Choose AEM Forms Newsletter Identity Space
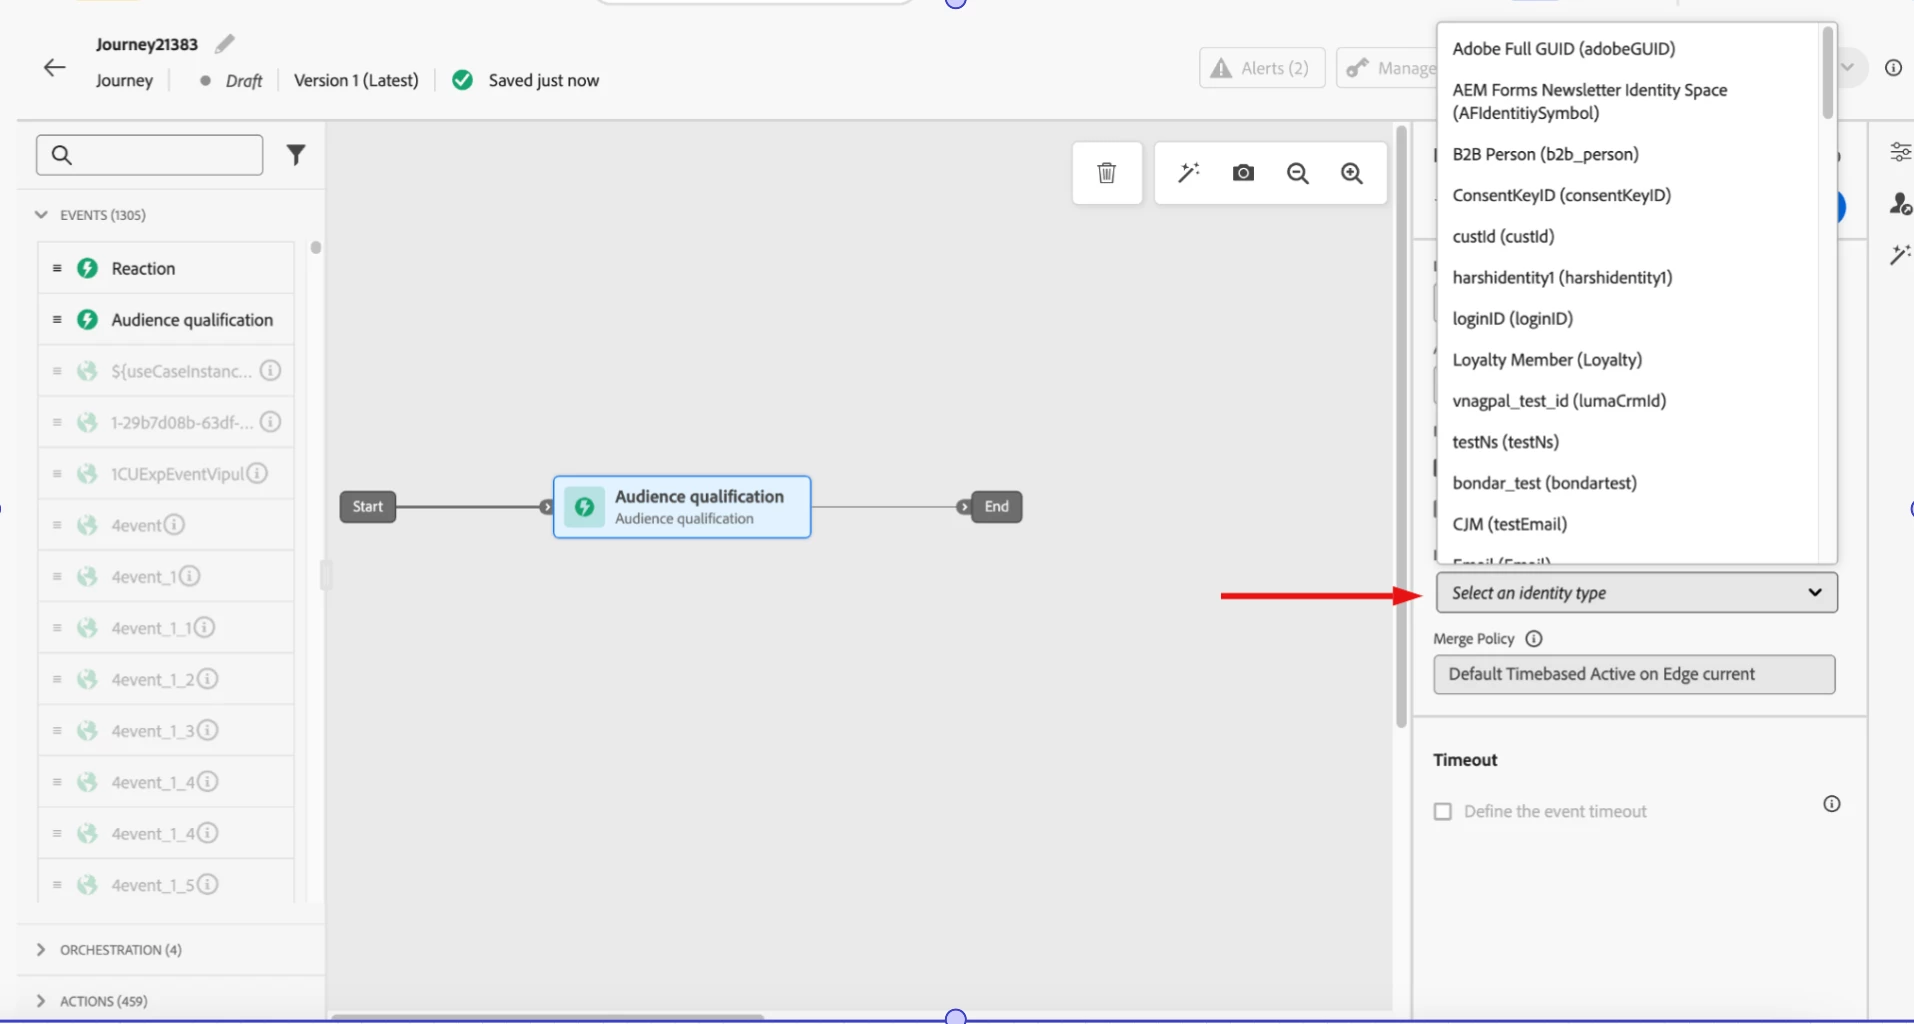The height and width of the screenshot is (1024, 1914). coord(1590,101)
